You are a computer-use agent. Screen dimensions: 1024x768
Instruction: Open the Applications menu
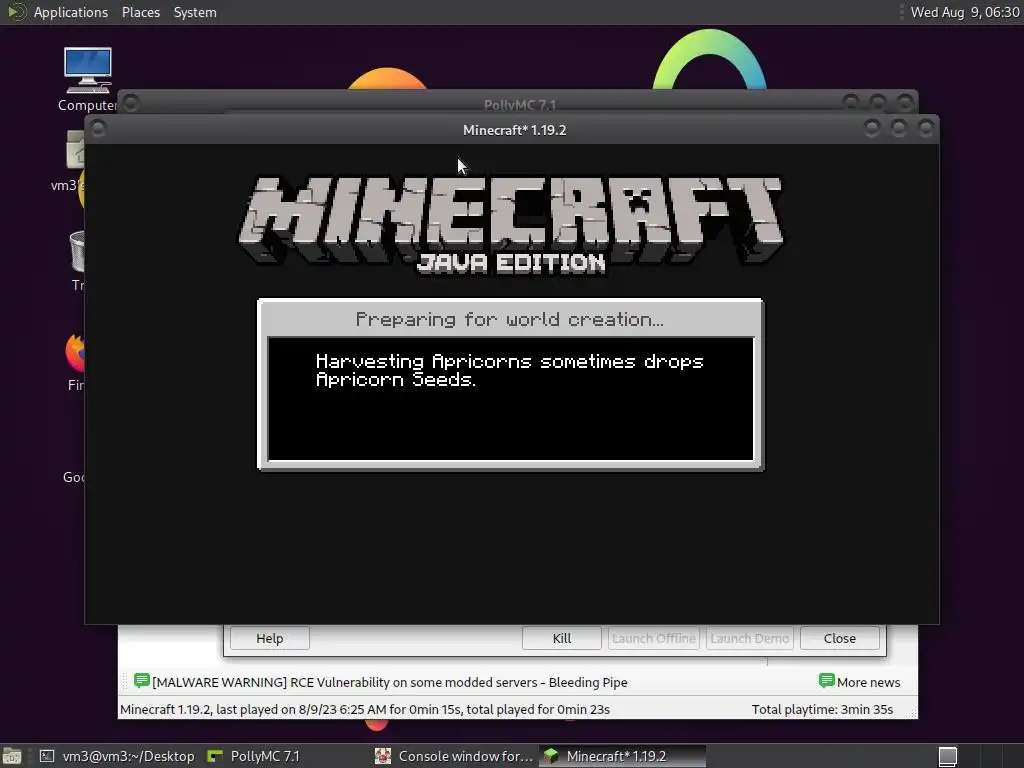pyautogui.click(x=71, y=12)
